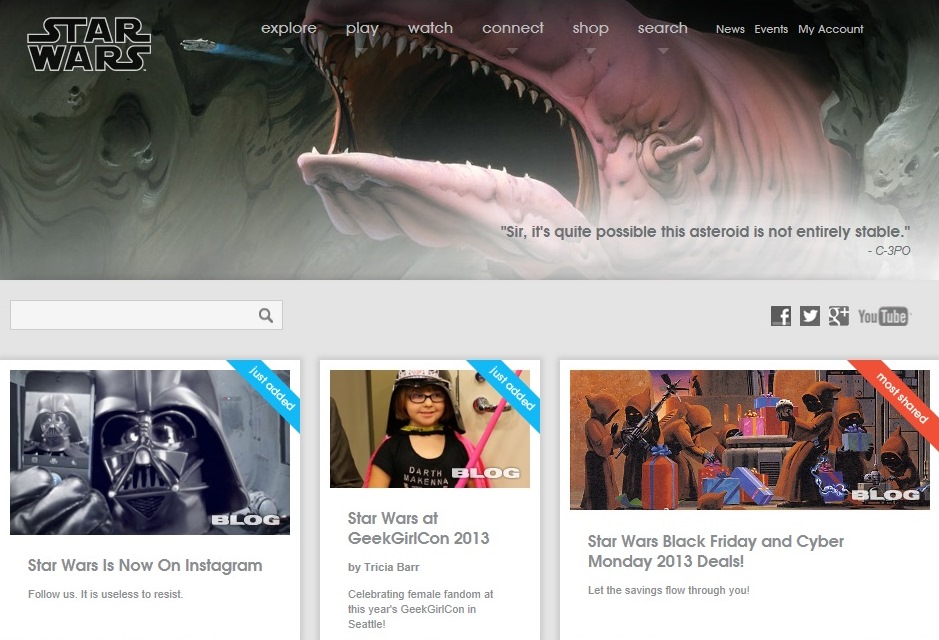Open My Account link
Screen dimensions: 939x640
[x=831, y=29]
